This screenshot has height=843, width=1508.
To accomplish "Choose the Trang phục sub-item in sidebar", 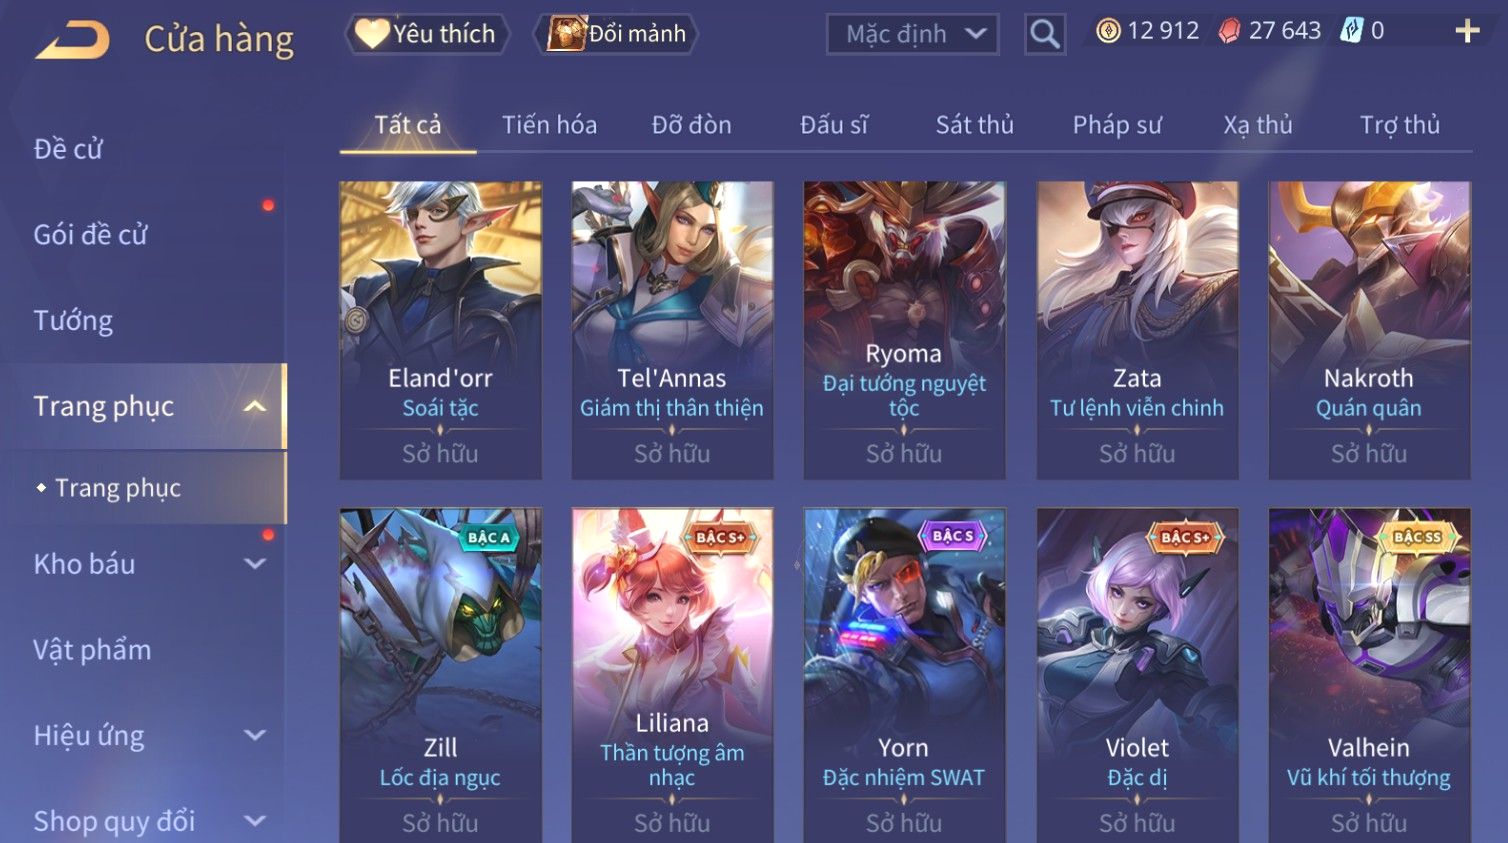I will [x=118, y=488].
